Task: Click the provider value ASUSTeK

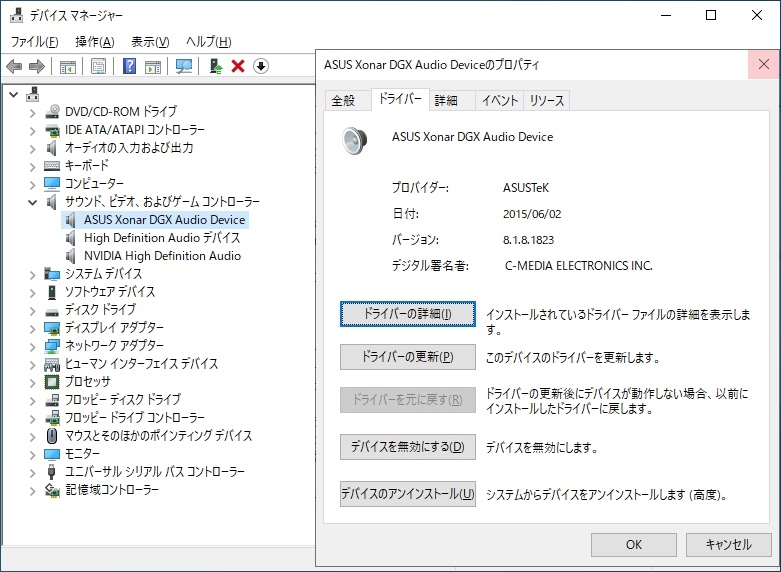Action: pyautogui.click(x=526, y=188)
